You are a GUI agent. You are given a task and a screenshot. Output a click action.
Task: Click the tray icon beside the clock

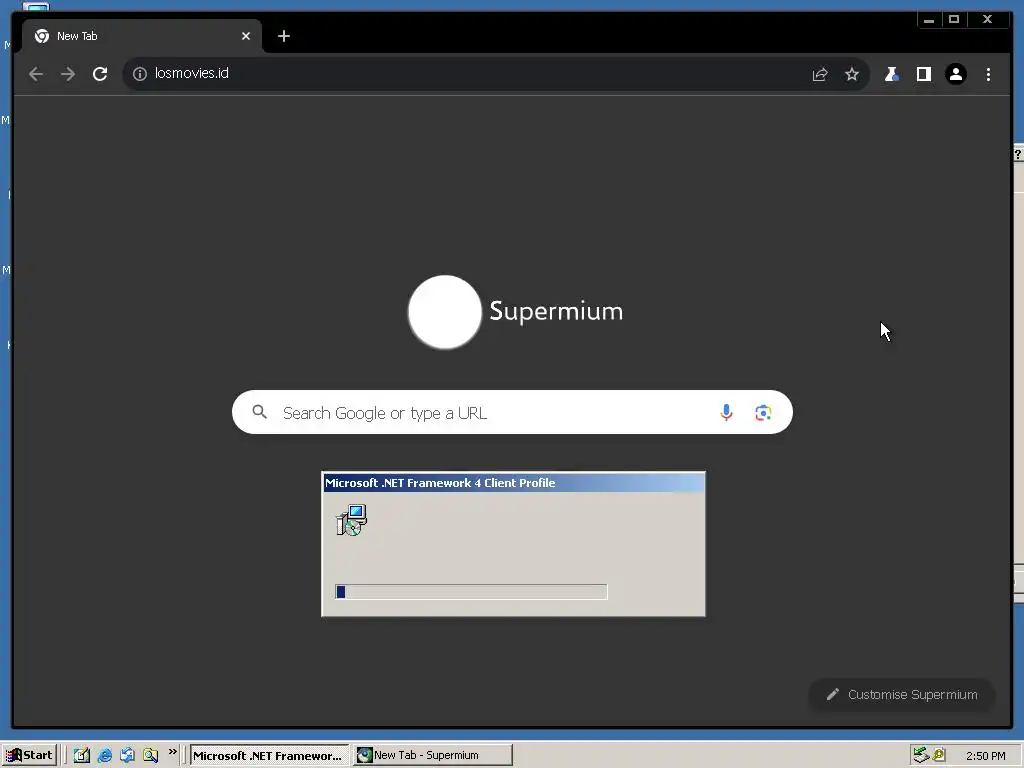[939, 756]
